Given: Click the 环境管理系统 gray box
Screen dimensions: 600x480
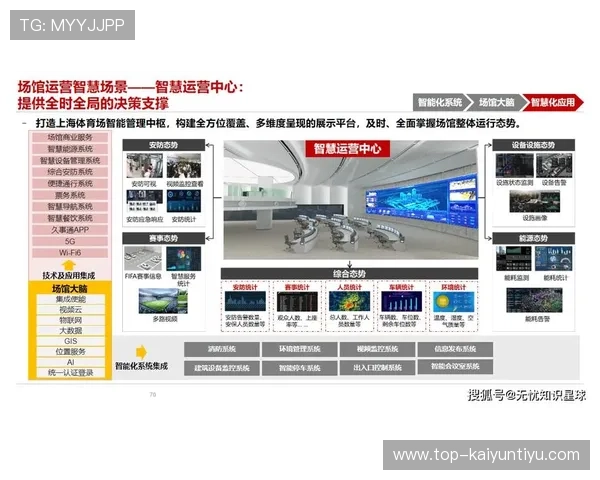Looking at the screenshot, I should point(300,349).
